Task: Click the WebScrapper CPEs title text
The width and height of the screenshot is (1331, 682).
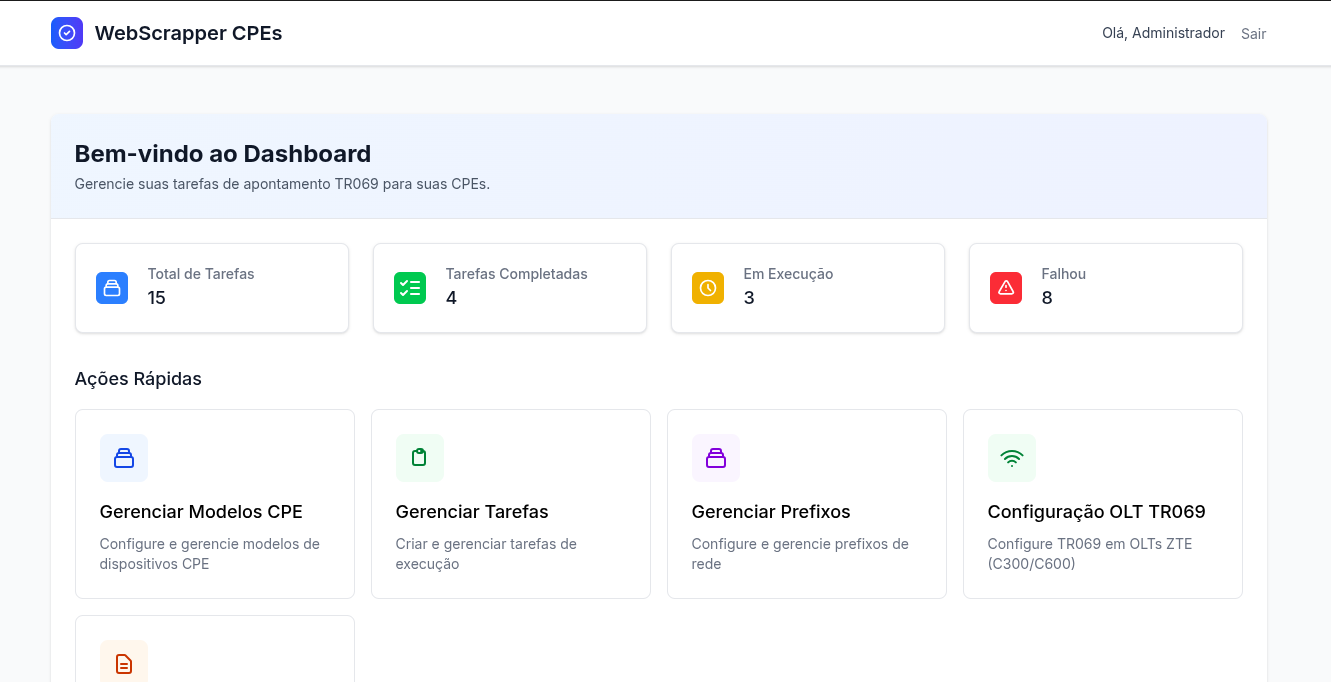Action: (188, 32)
